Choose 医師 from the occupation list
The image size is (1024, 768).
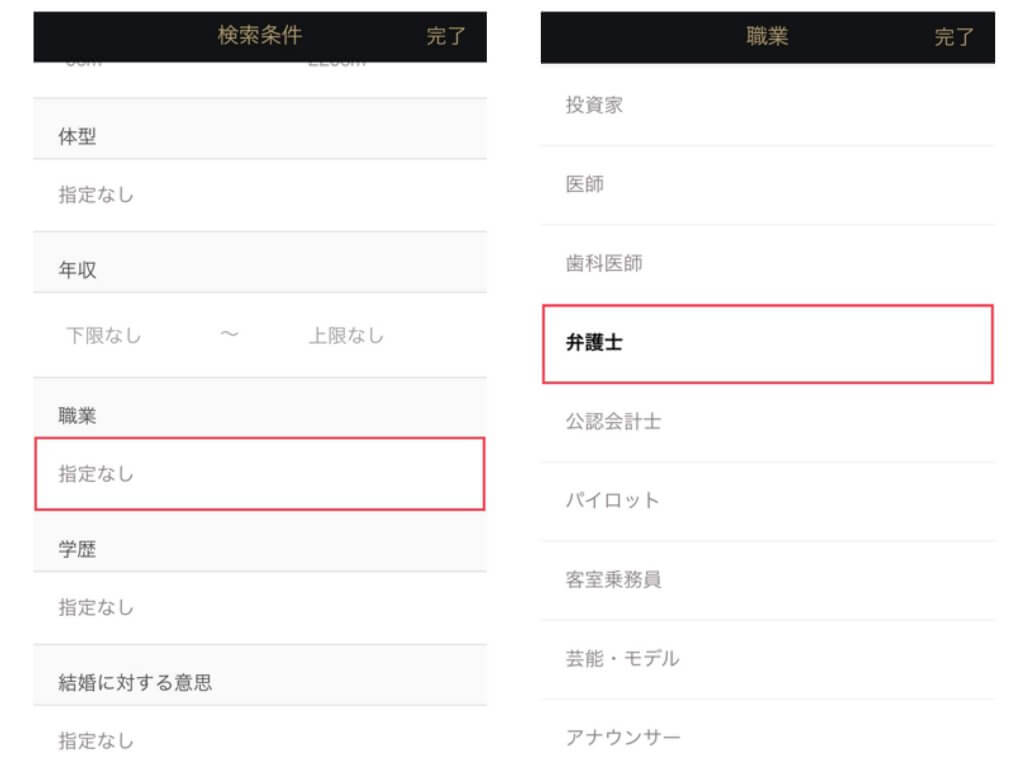pyautogui.click(x=768, y=185)
